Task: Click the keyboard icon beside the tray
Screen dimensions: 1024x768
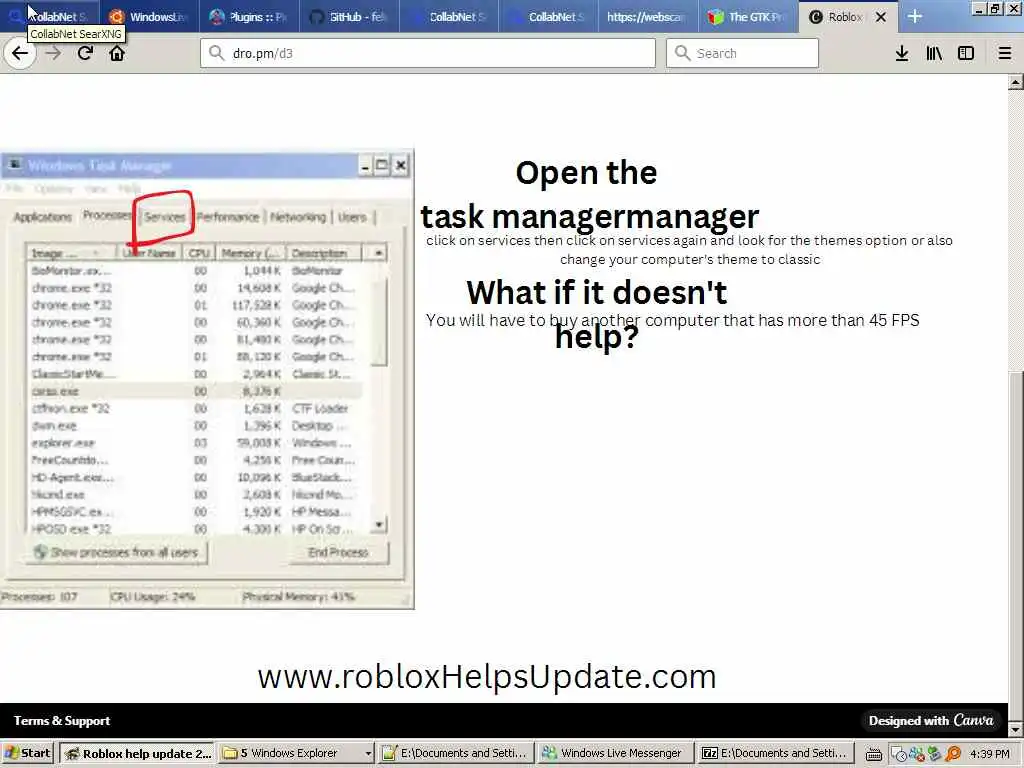Action: [x=874, y=754]
